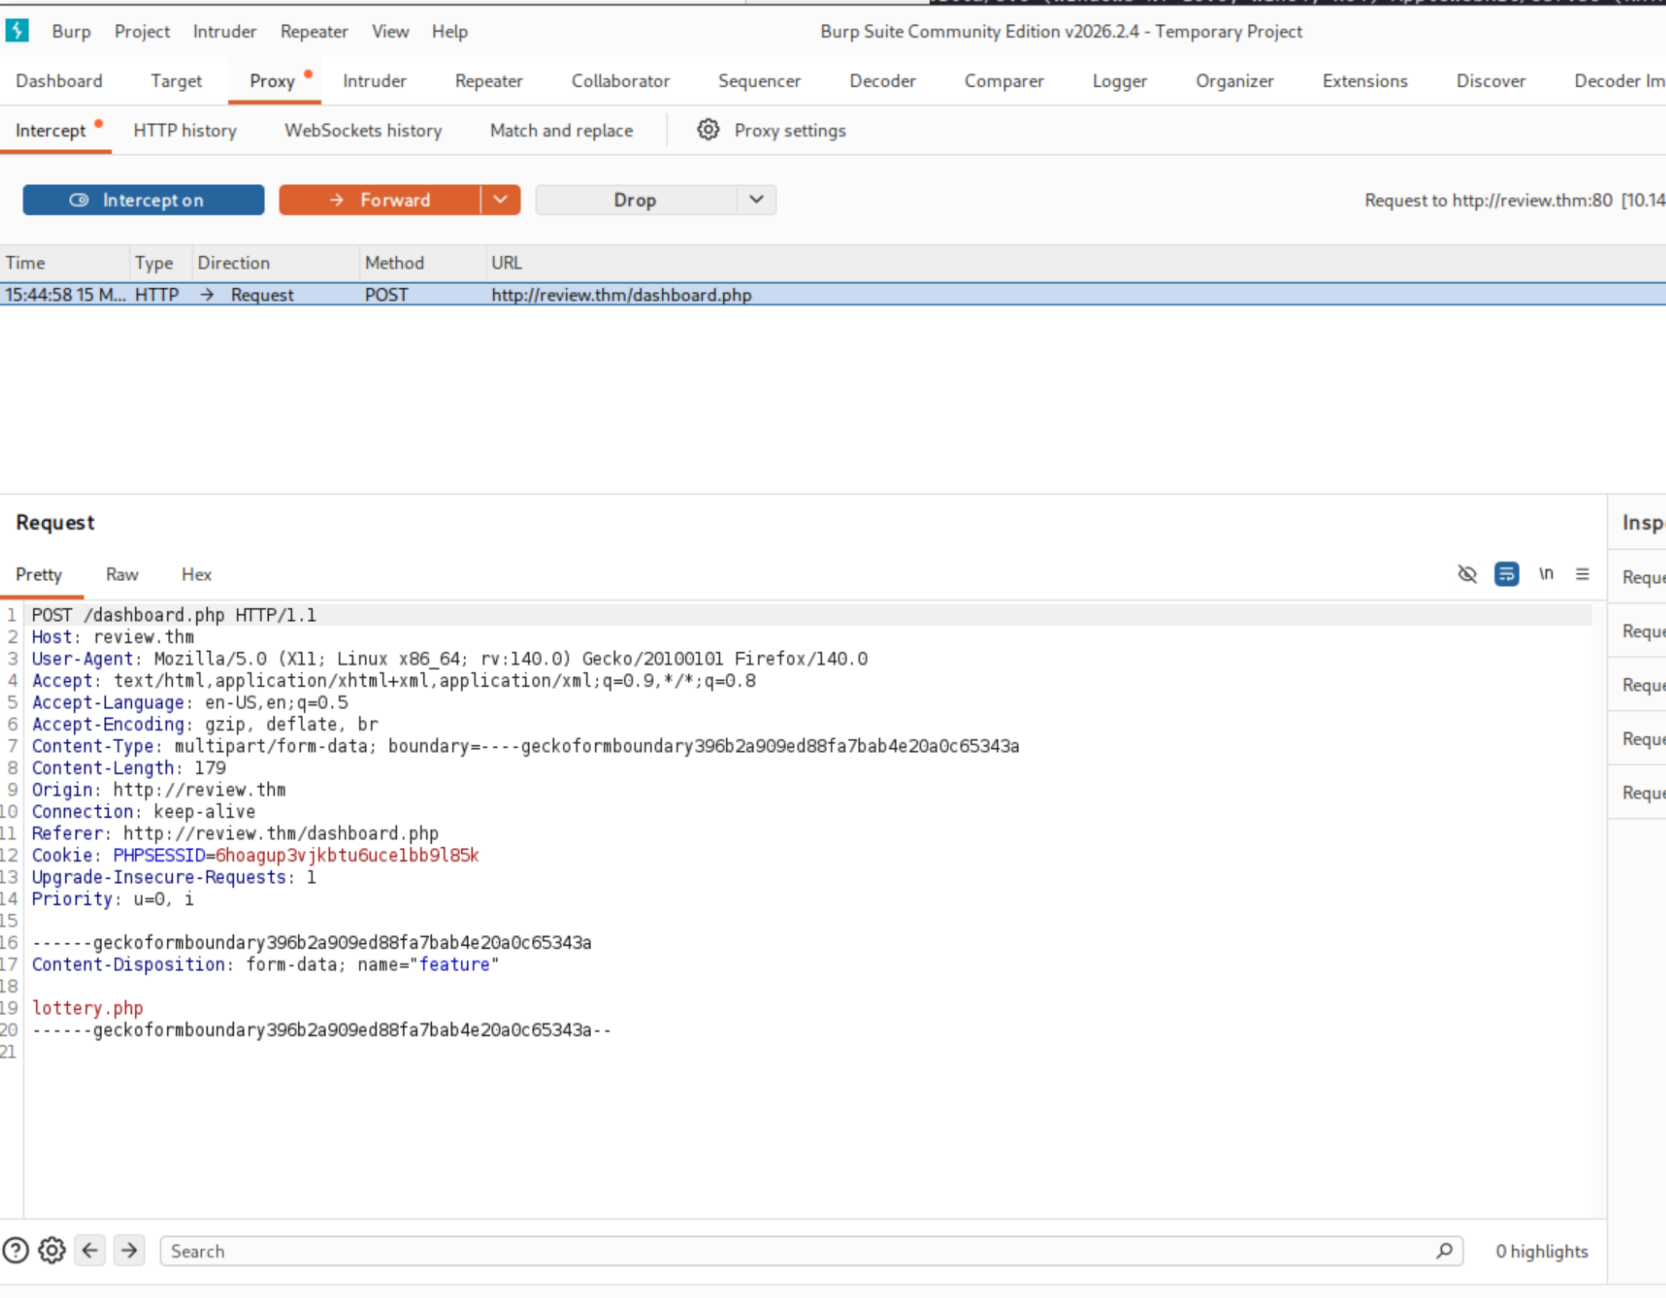This screenshot has height=1298, width=1666.
Task: Select the Pretty request view tab
Action: pos(39,575)
